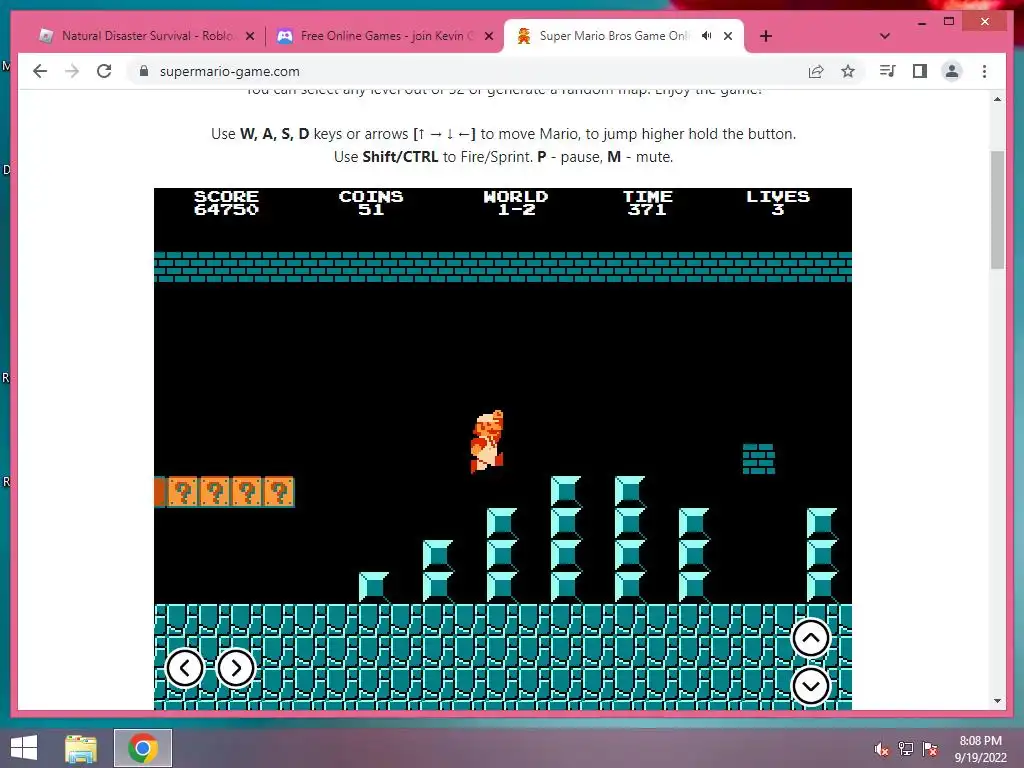Viewport: 1024px width, 768px height.
Task: Click the WORLD 1-2 indicator
Action: 516,202
